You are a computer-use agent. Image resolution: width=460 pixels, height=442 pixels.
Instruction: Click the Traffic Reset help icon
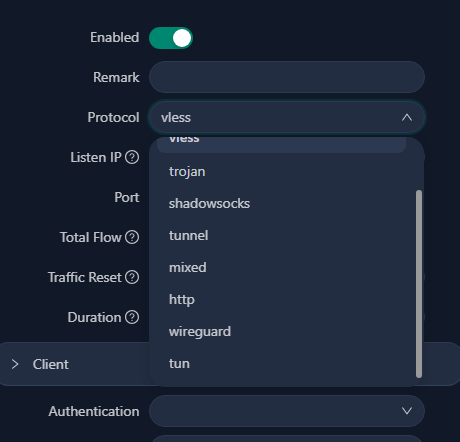[x=132, y=277]
